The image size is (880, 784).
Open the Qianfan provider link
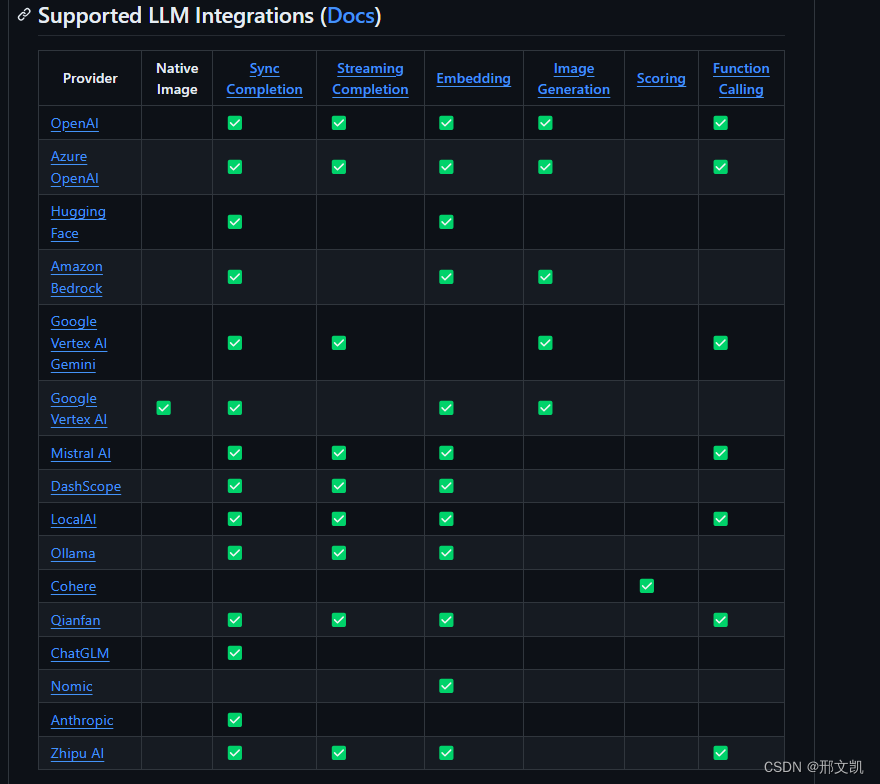pos(75,620)
